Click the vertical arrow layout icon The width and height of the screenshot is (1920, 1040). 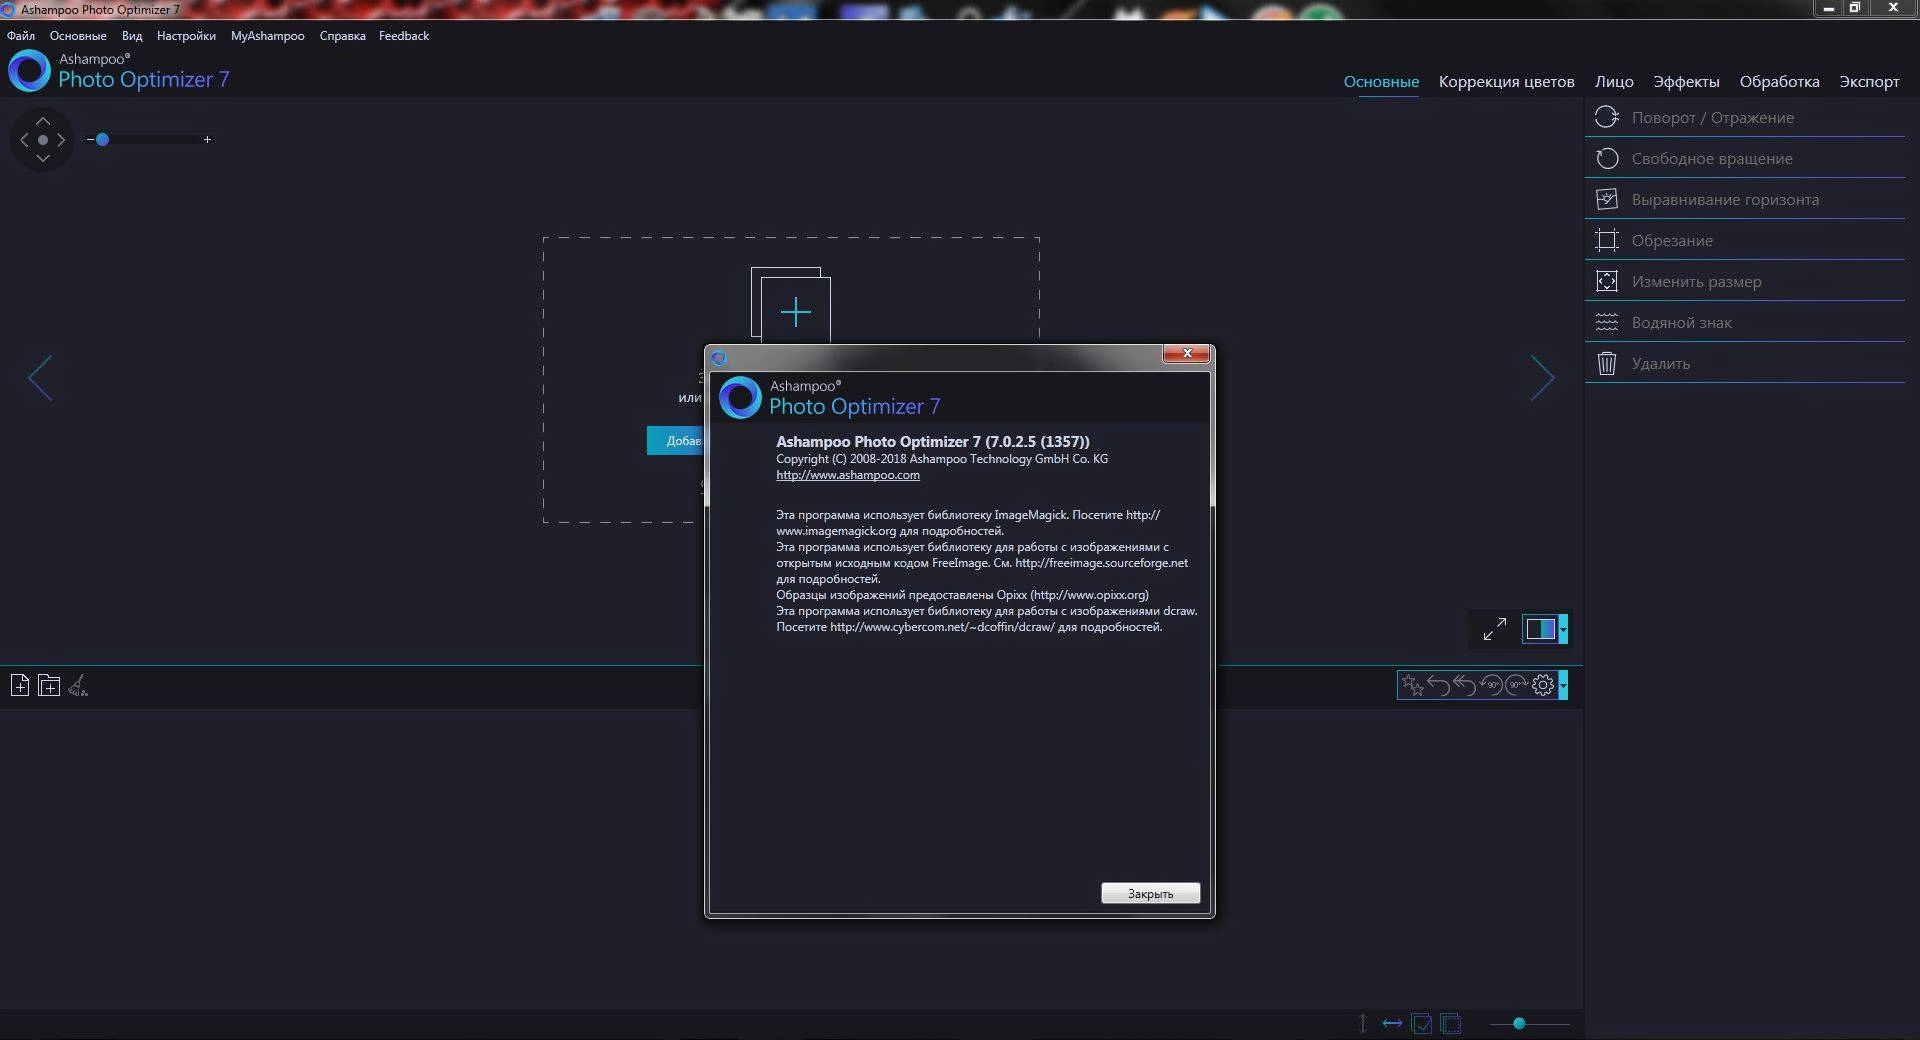coord(1362,1023)
